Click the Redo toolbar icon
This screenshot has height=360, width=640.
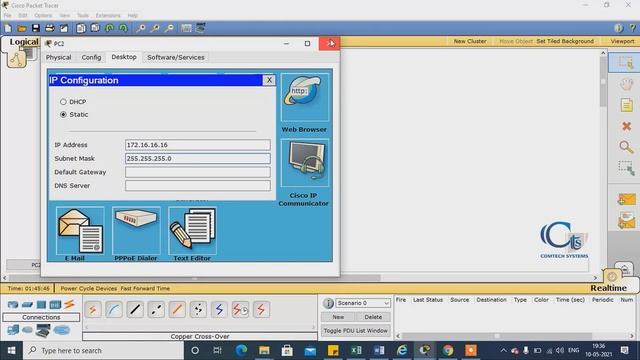click(123, 28)
